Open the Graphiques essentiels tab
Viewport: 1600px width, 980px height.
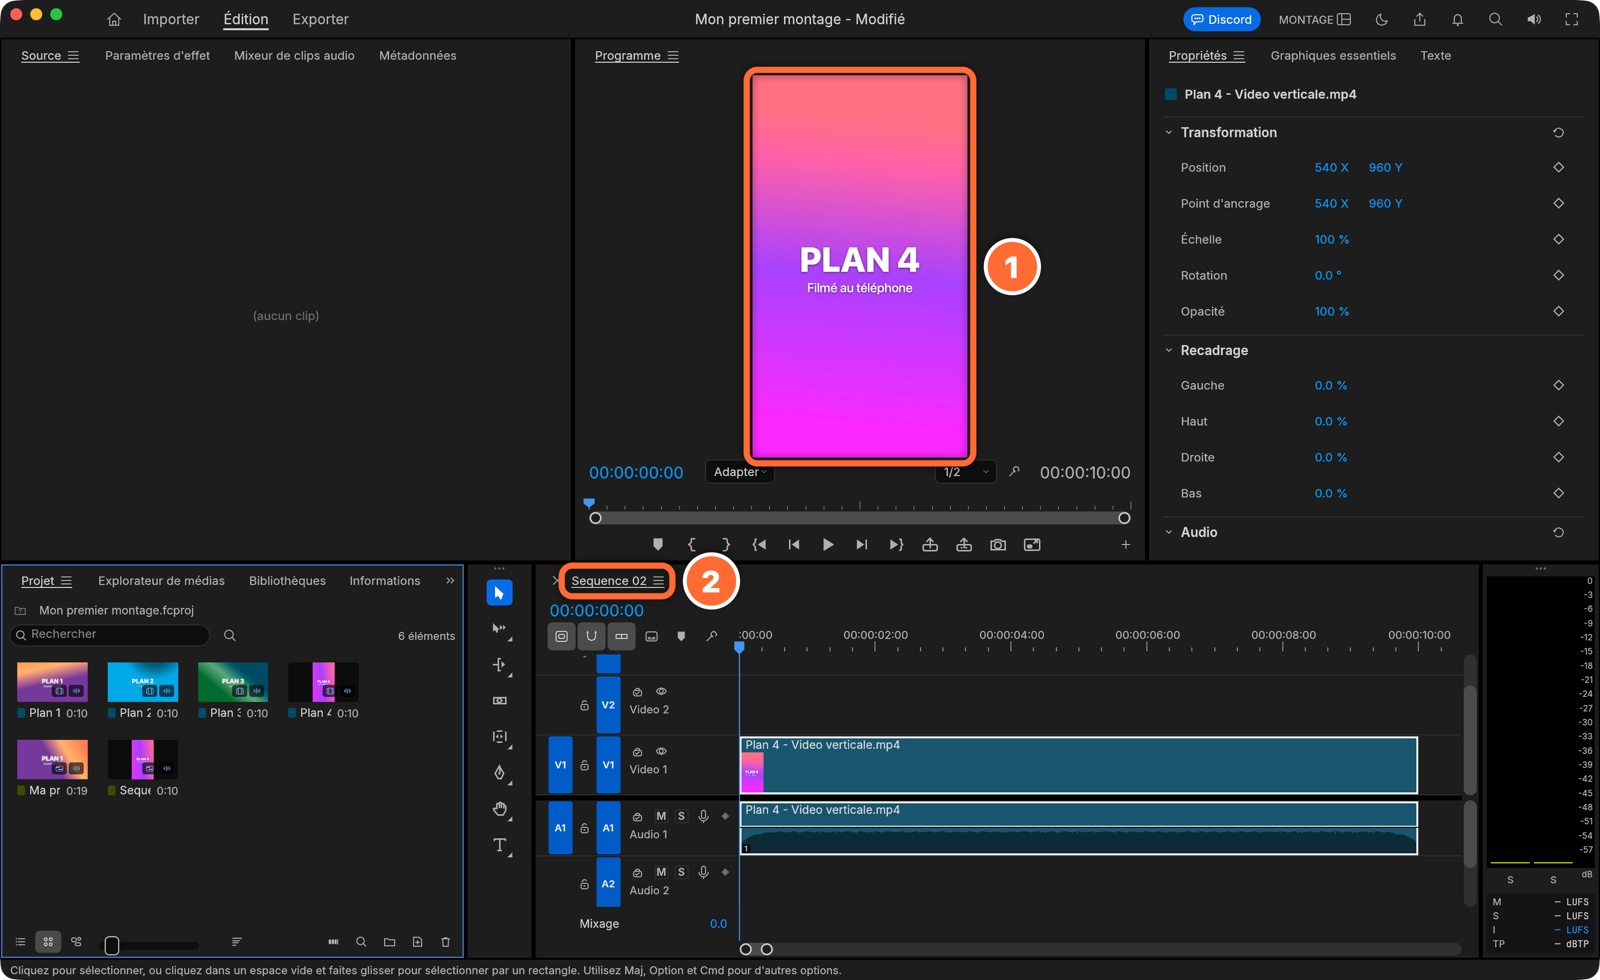pyautogui.click(x=1333, y=56)
